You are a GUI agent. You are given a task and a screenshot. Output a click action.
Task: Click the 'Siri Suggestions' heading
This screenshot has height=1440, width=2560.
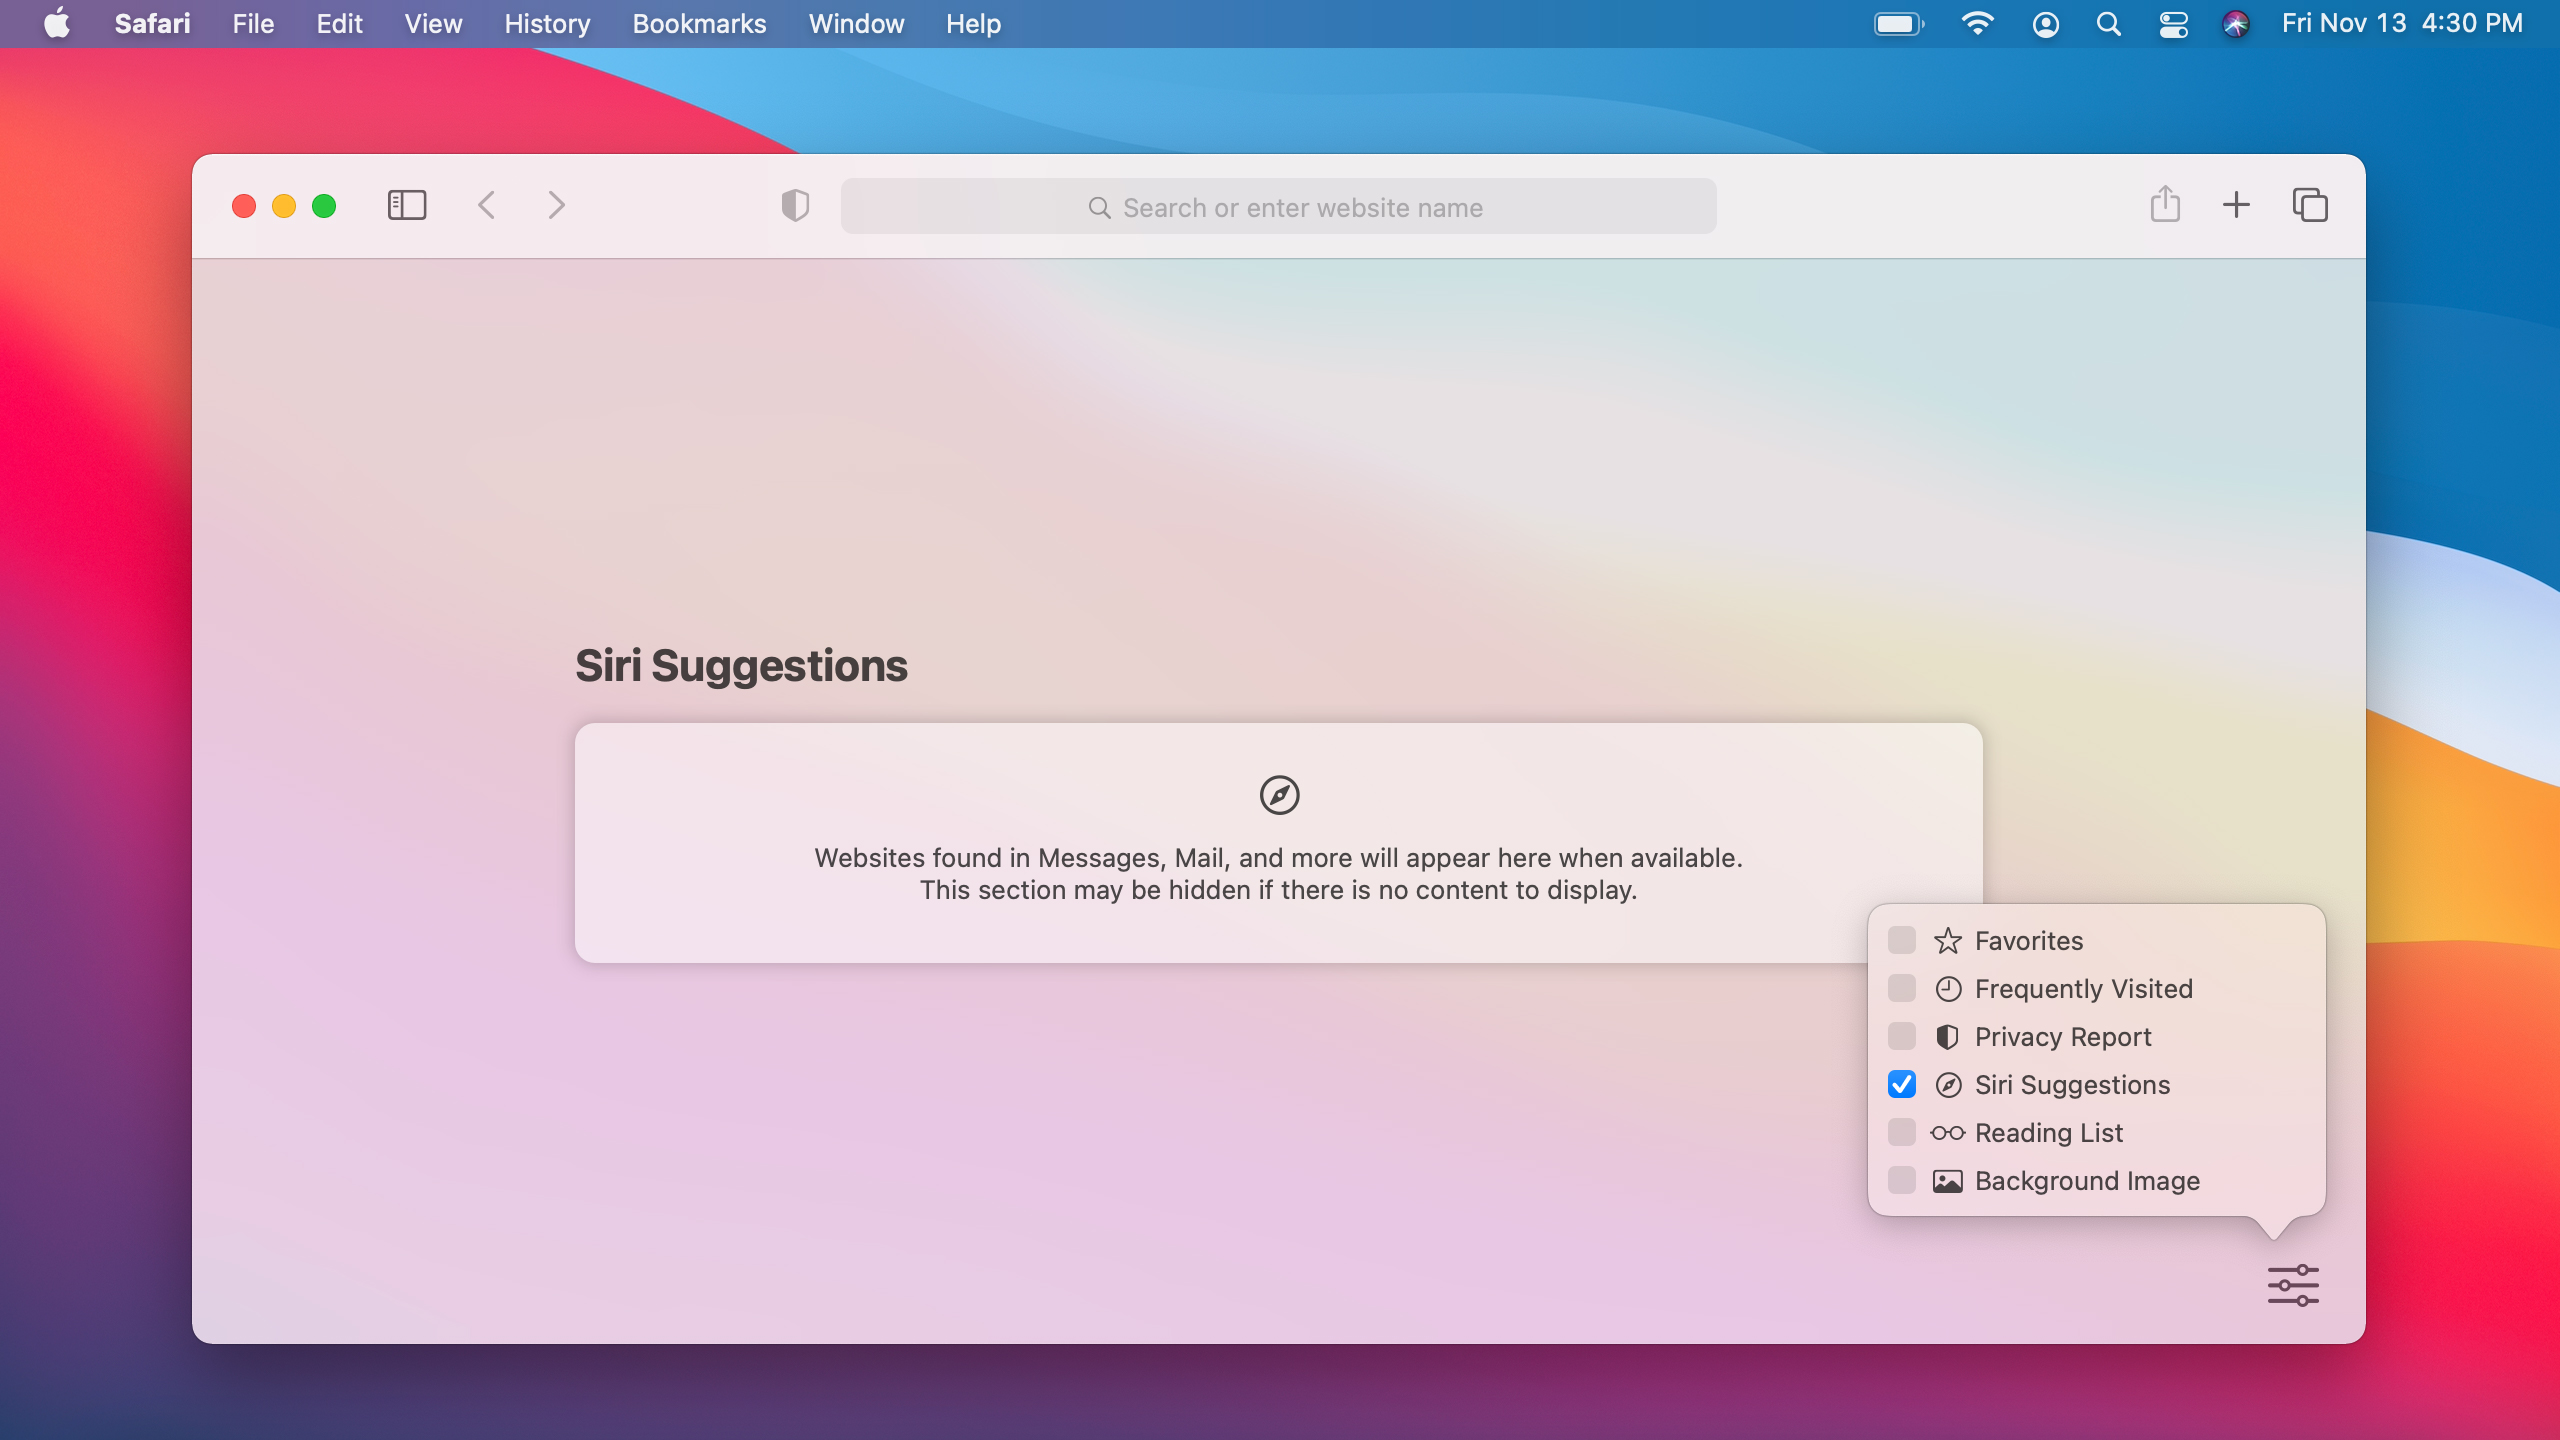tap(741, 666)
